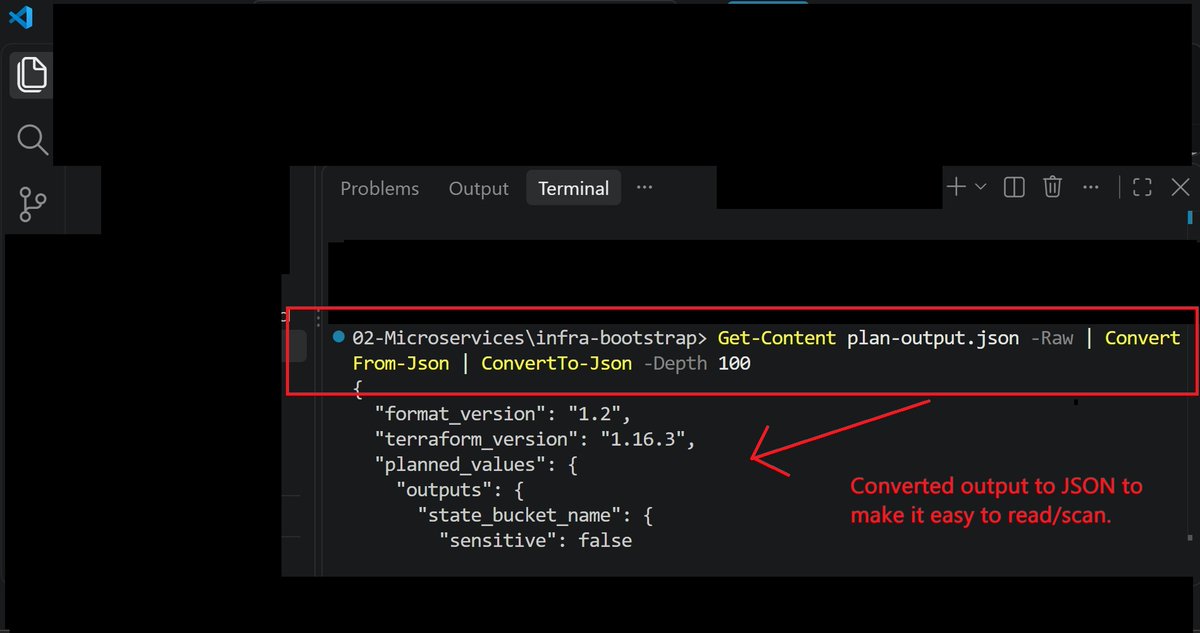Click the terraform_version "1.16.3" line
The width and height of the screenshot is (1200, 633).
(534, 438)
